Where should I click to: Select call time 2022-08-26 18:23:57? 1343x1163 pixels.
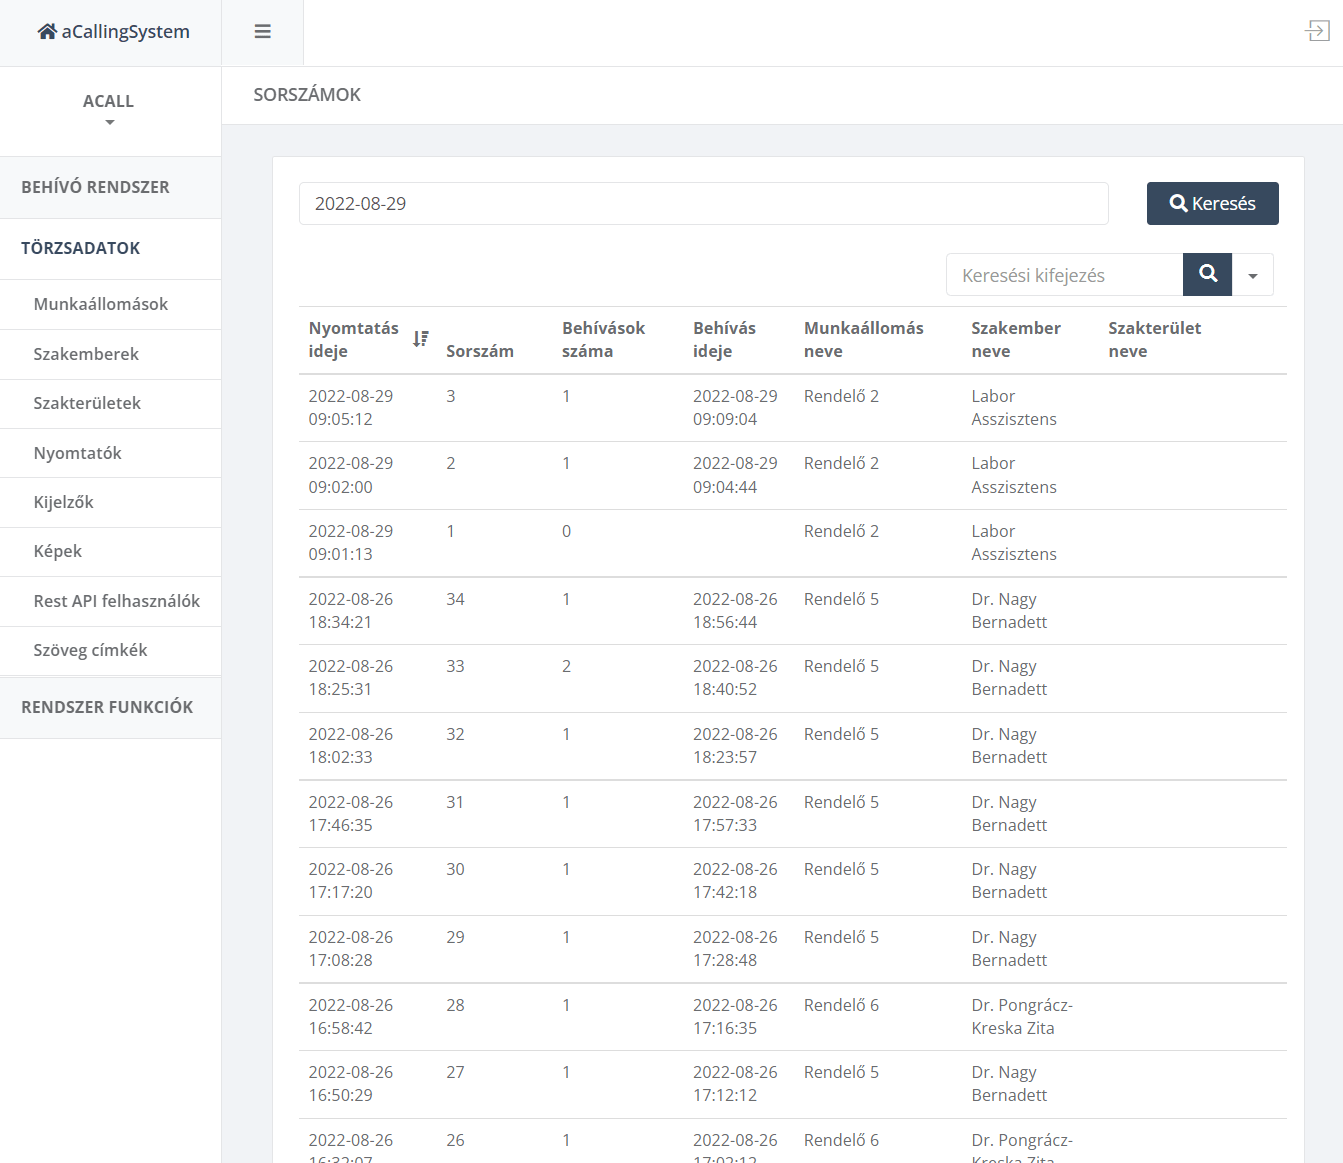tap(735, 745)
